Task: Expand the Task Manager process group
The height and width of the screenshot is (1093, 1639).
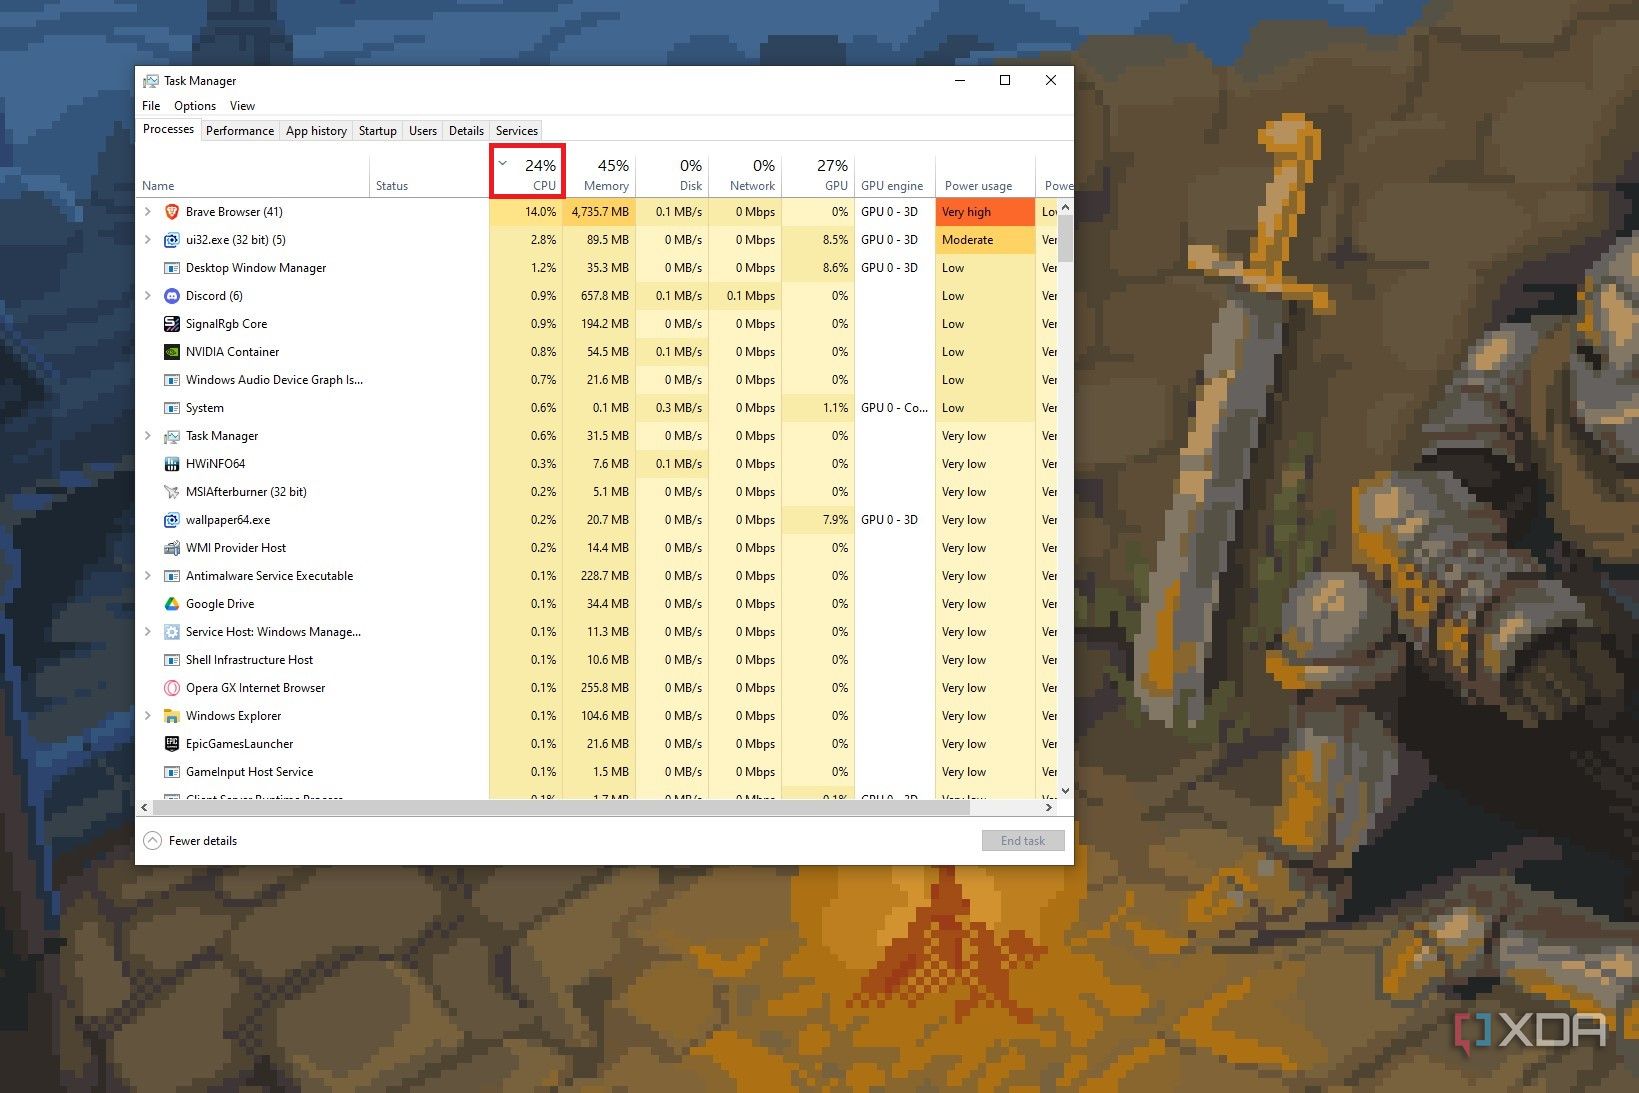Action: (x=148, y=436)
